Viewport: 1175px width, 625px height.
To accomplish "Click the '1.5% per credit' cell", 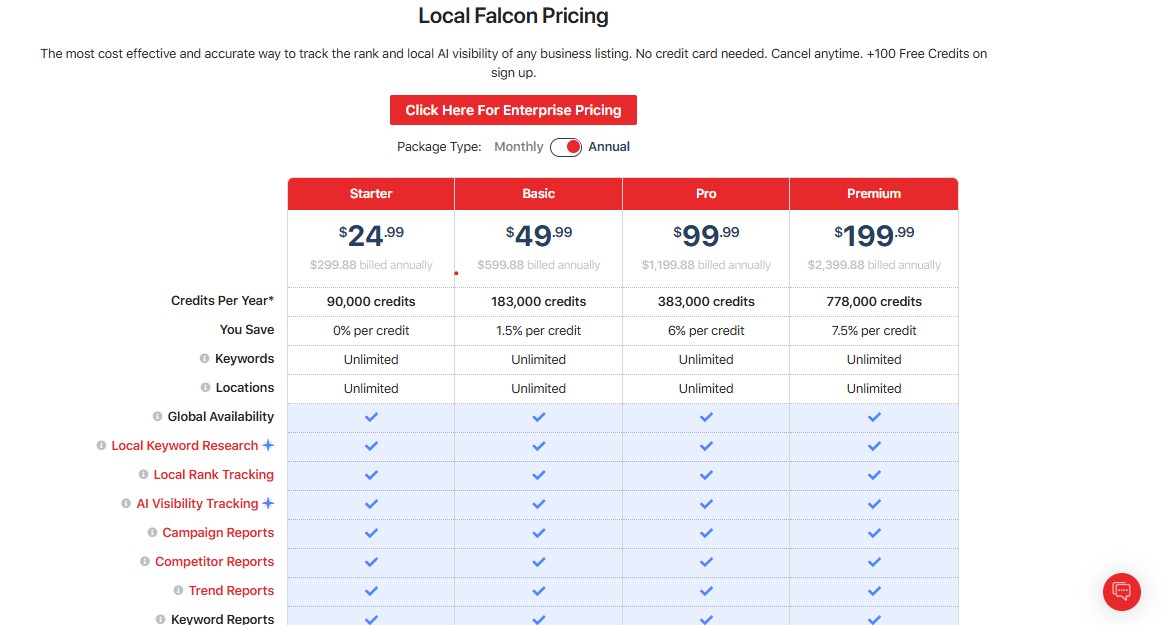I will tap(539, 330).
